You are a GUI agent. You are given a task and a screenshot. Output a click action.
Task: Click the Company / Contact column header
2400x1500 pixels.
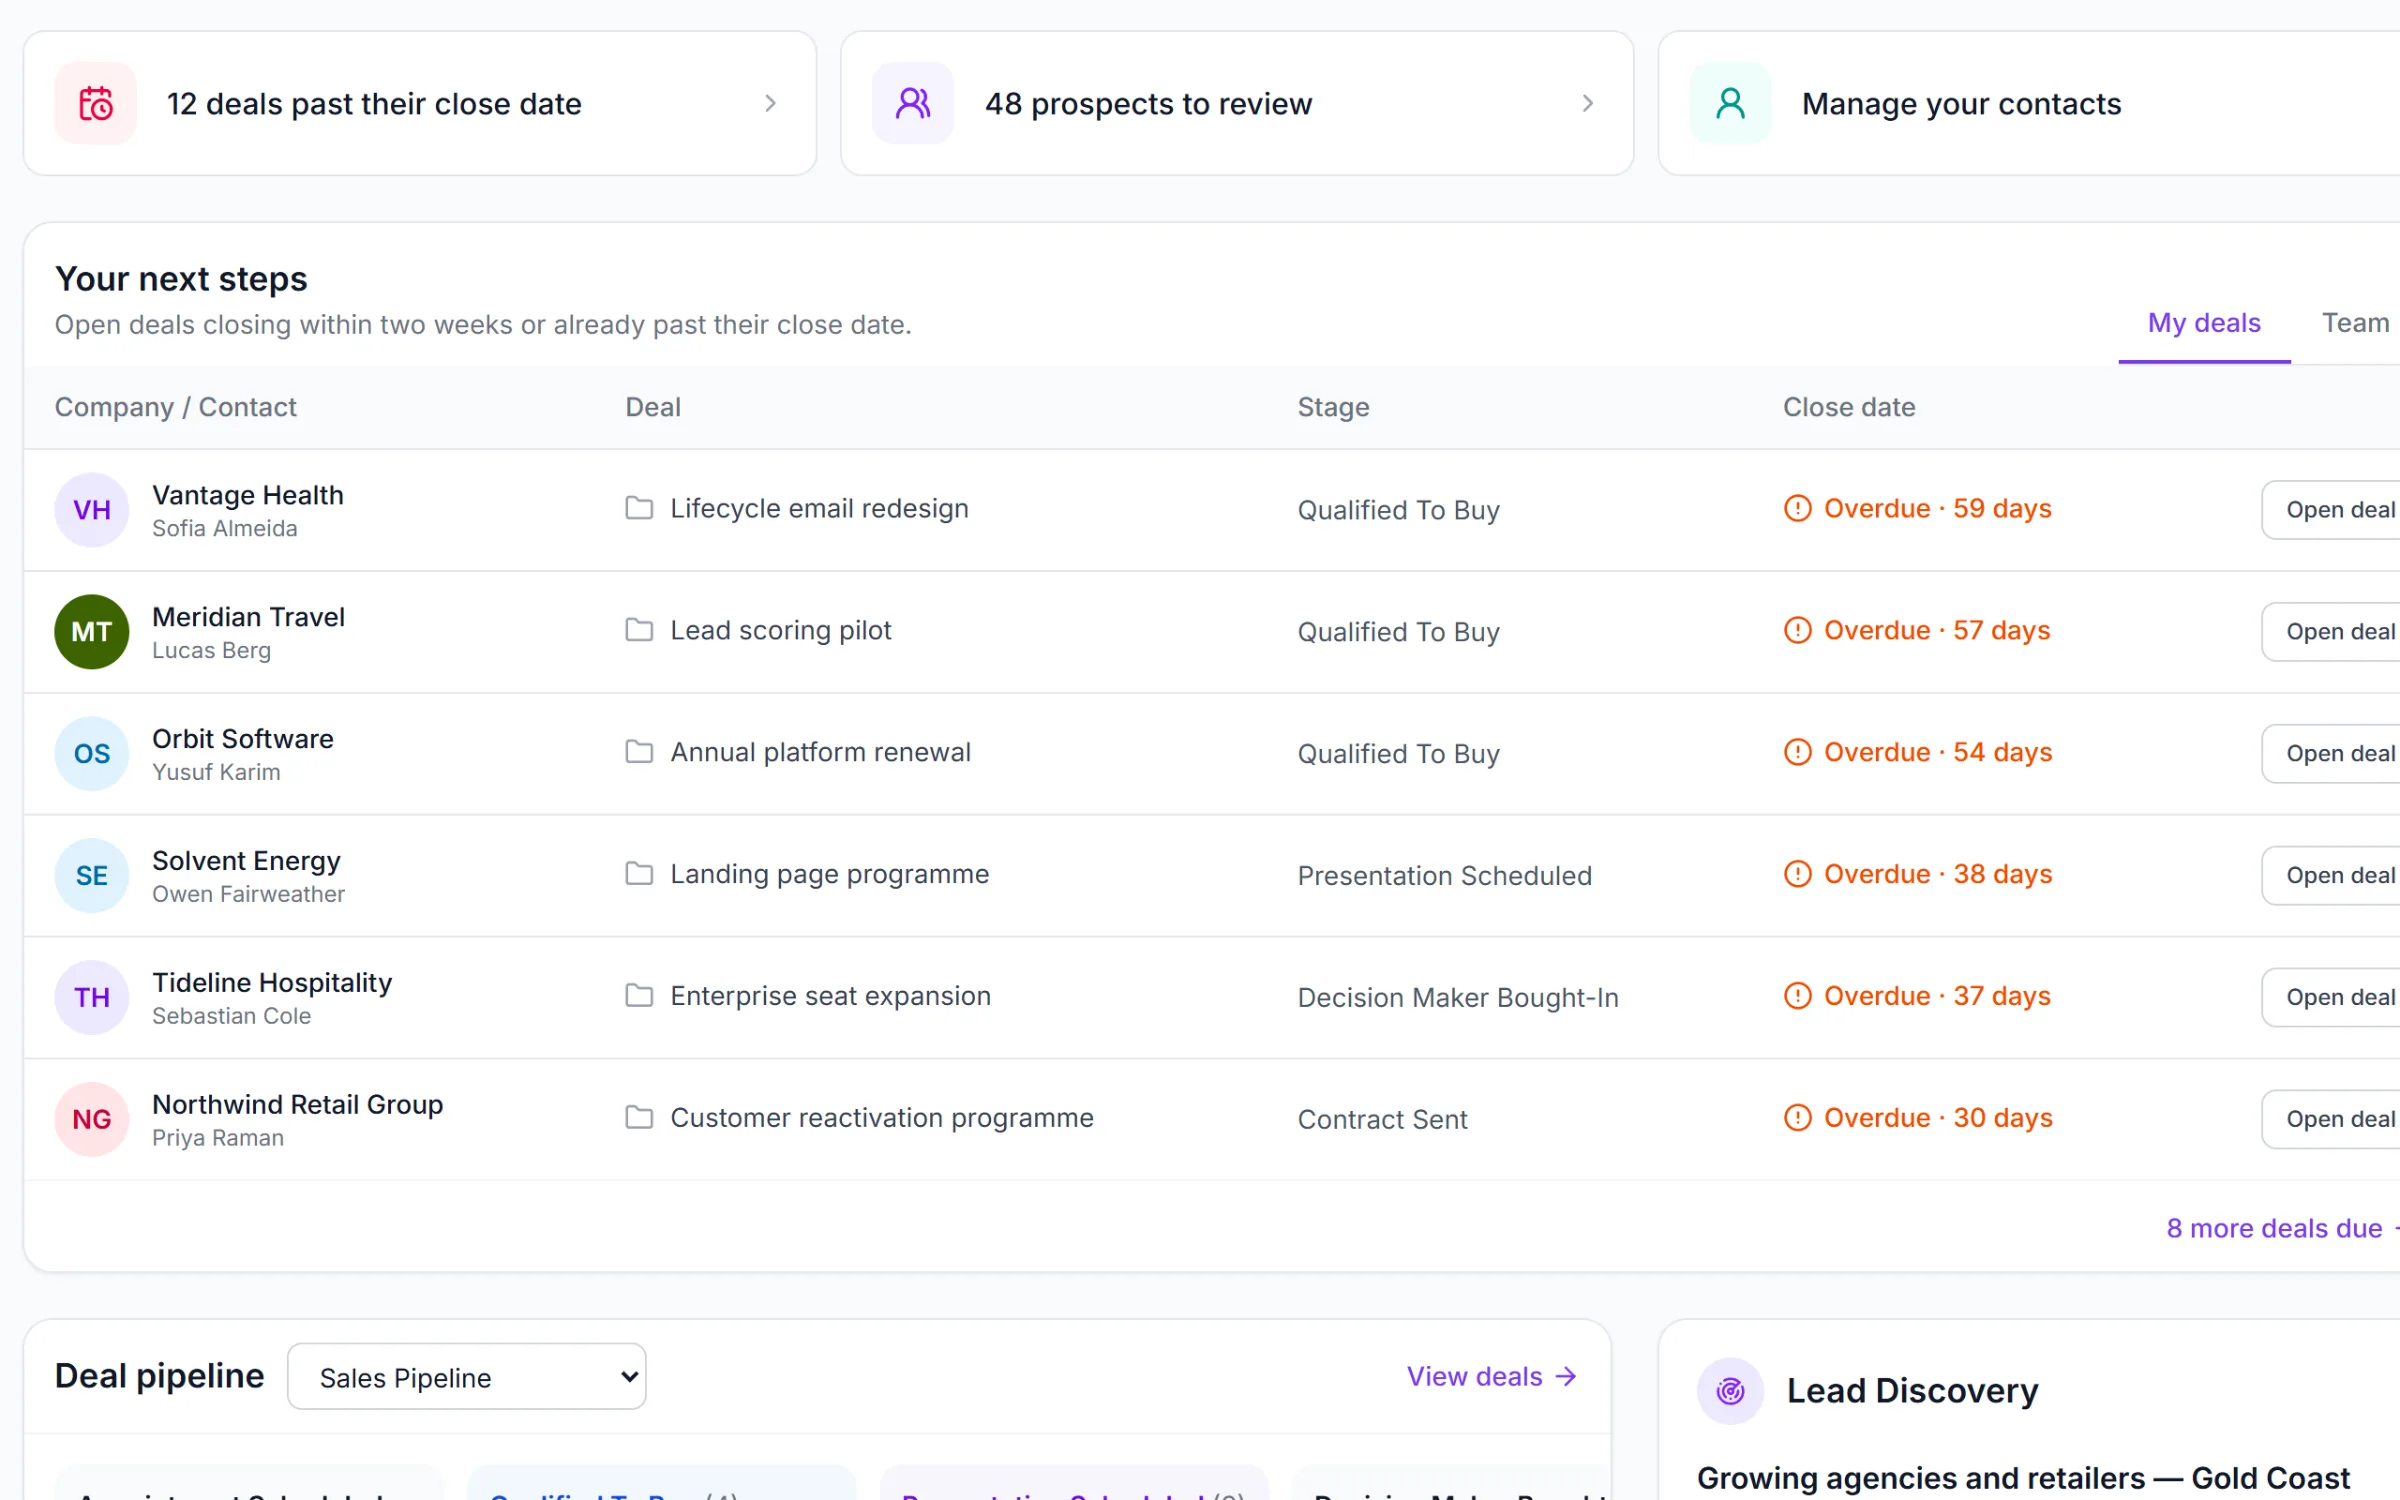pos(176,407)
